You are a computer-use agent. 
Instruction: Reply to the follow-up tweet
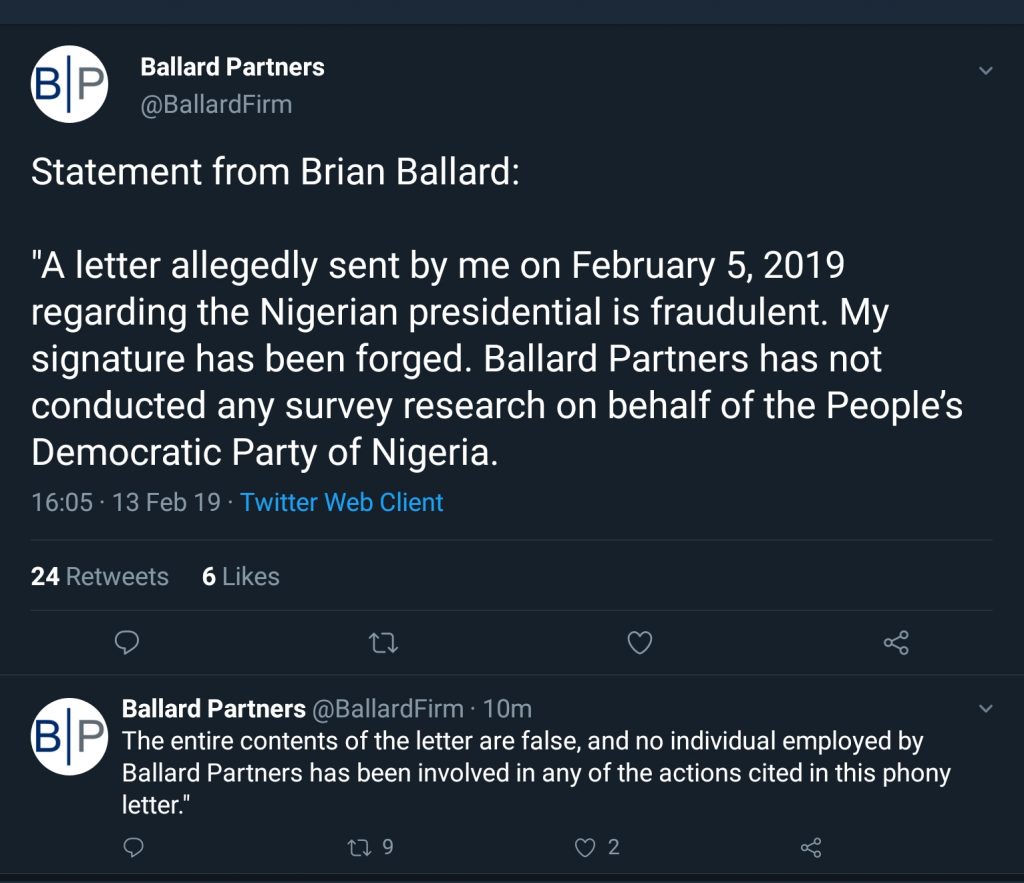[133, 848]
